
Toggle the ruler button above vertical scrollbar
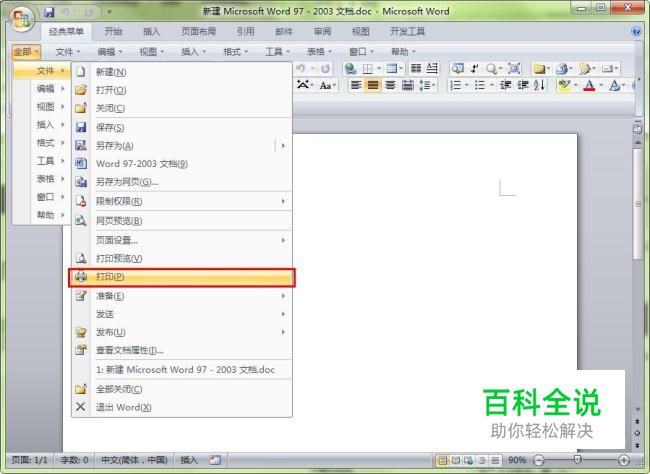click(638, 129)
